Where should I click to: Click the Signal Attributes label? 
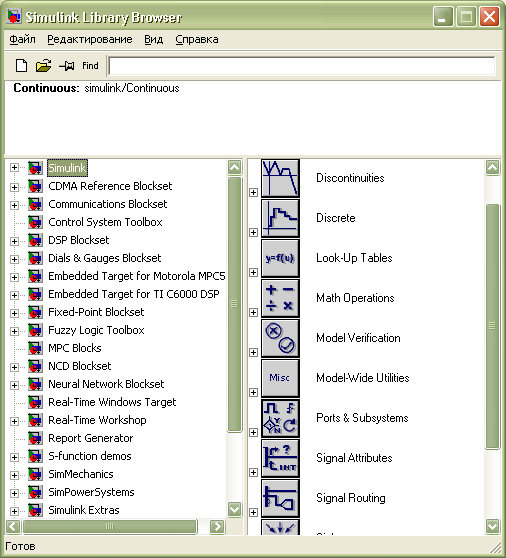(354, 458)
